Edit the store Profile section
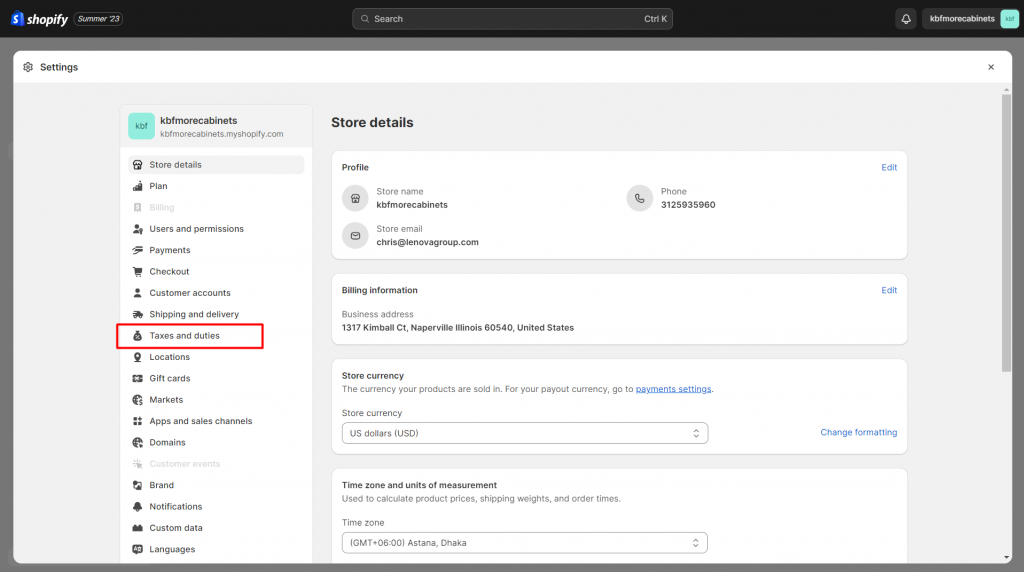Viewport: 1024px width, 572px height. click(889, 168)
